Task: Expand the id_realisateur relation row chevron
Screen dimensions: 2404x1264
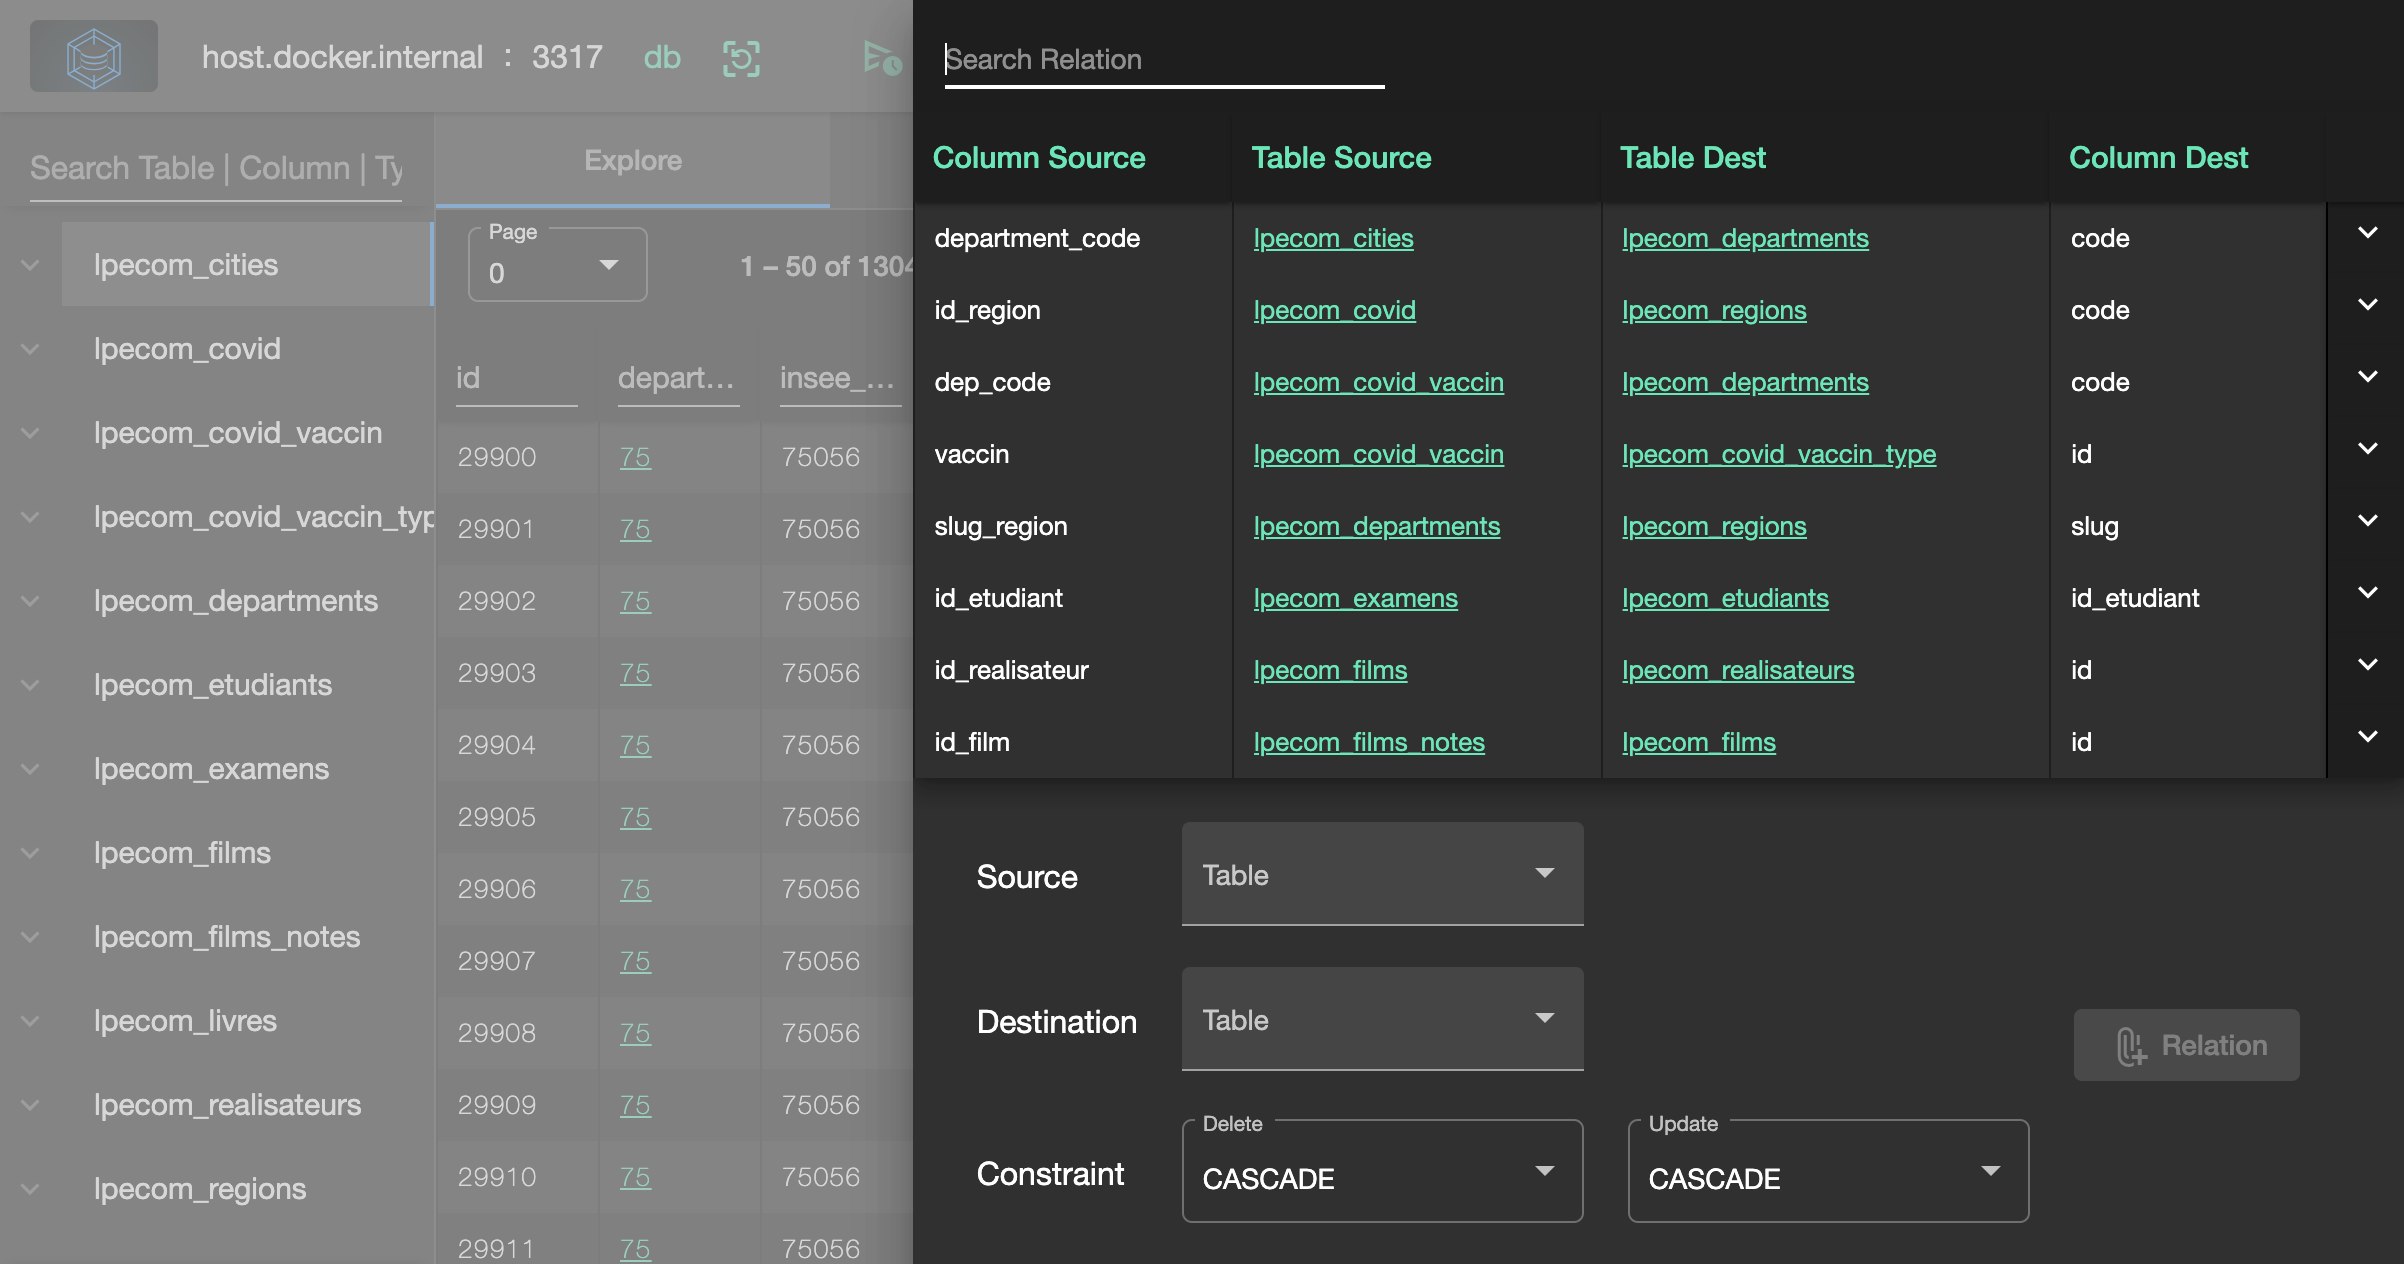Action: 2367,665
